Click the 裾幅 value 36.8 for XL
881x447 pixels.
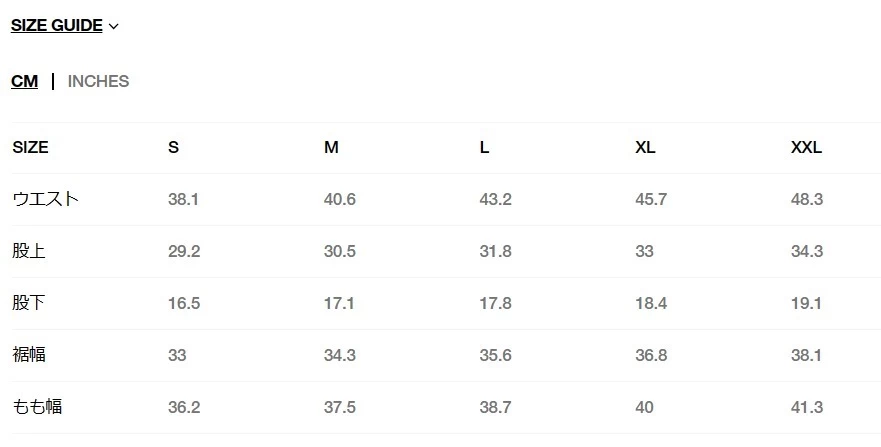[651, 356]
